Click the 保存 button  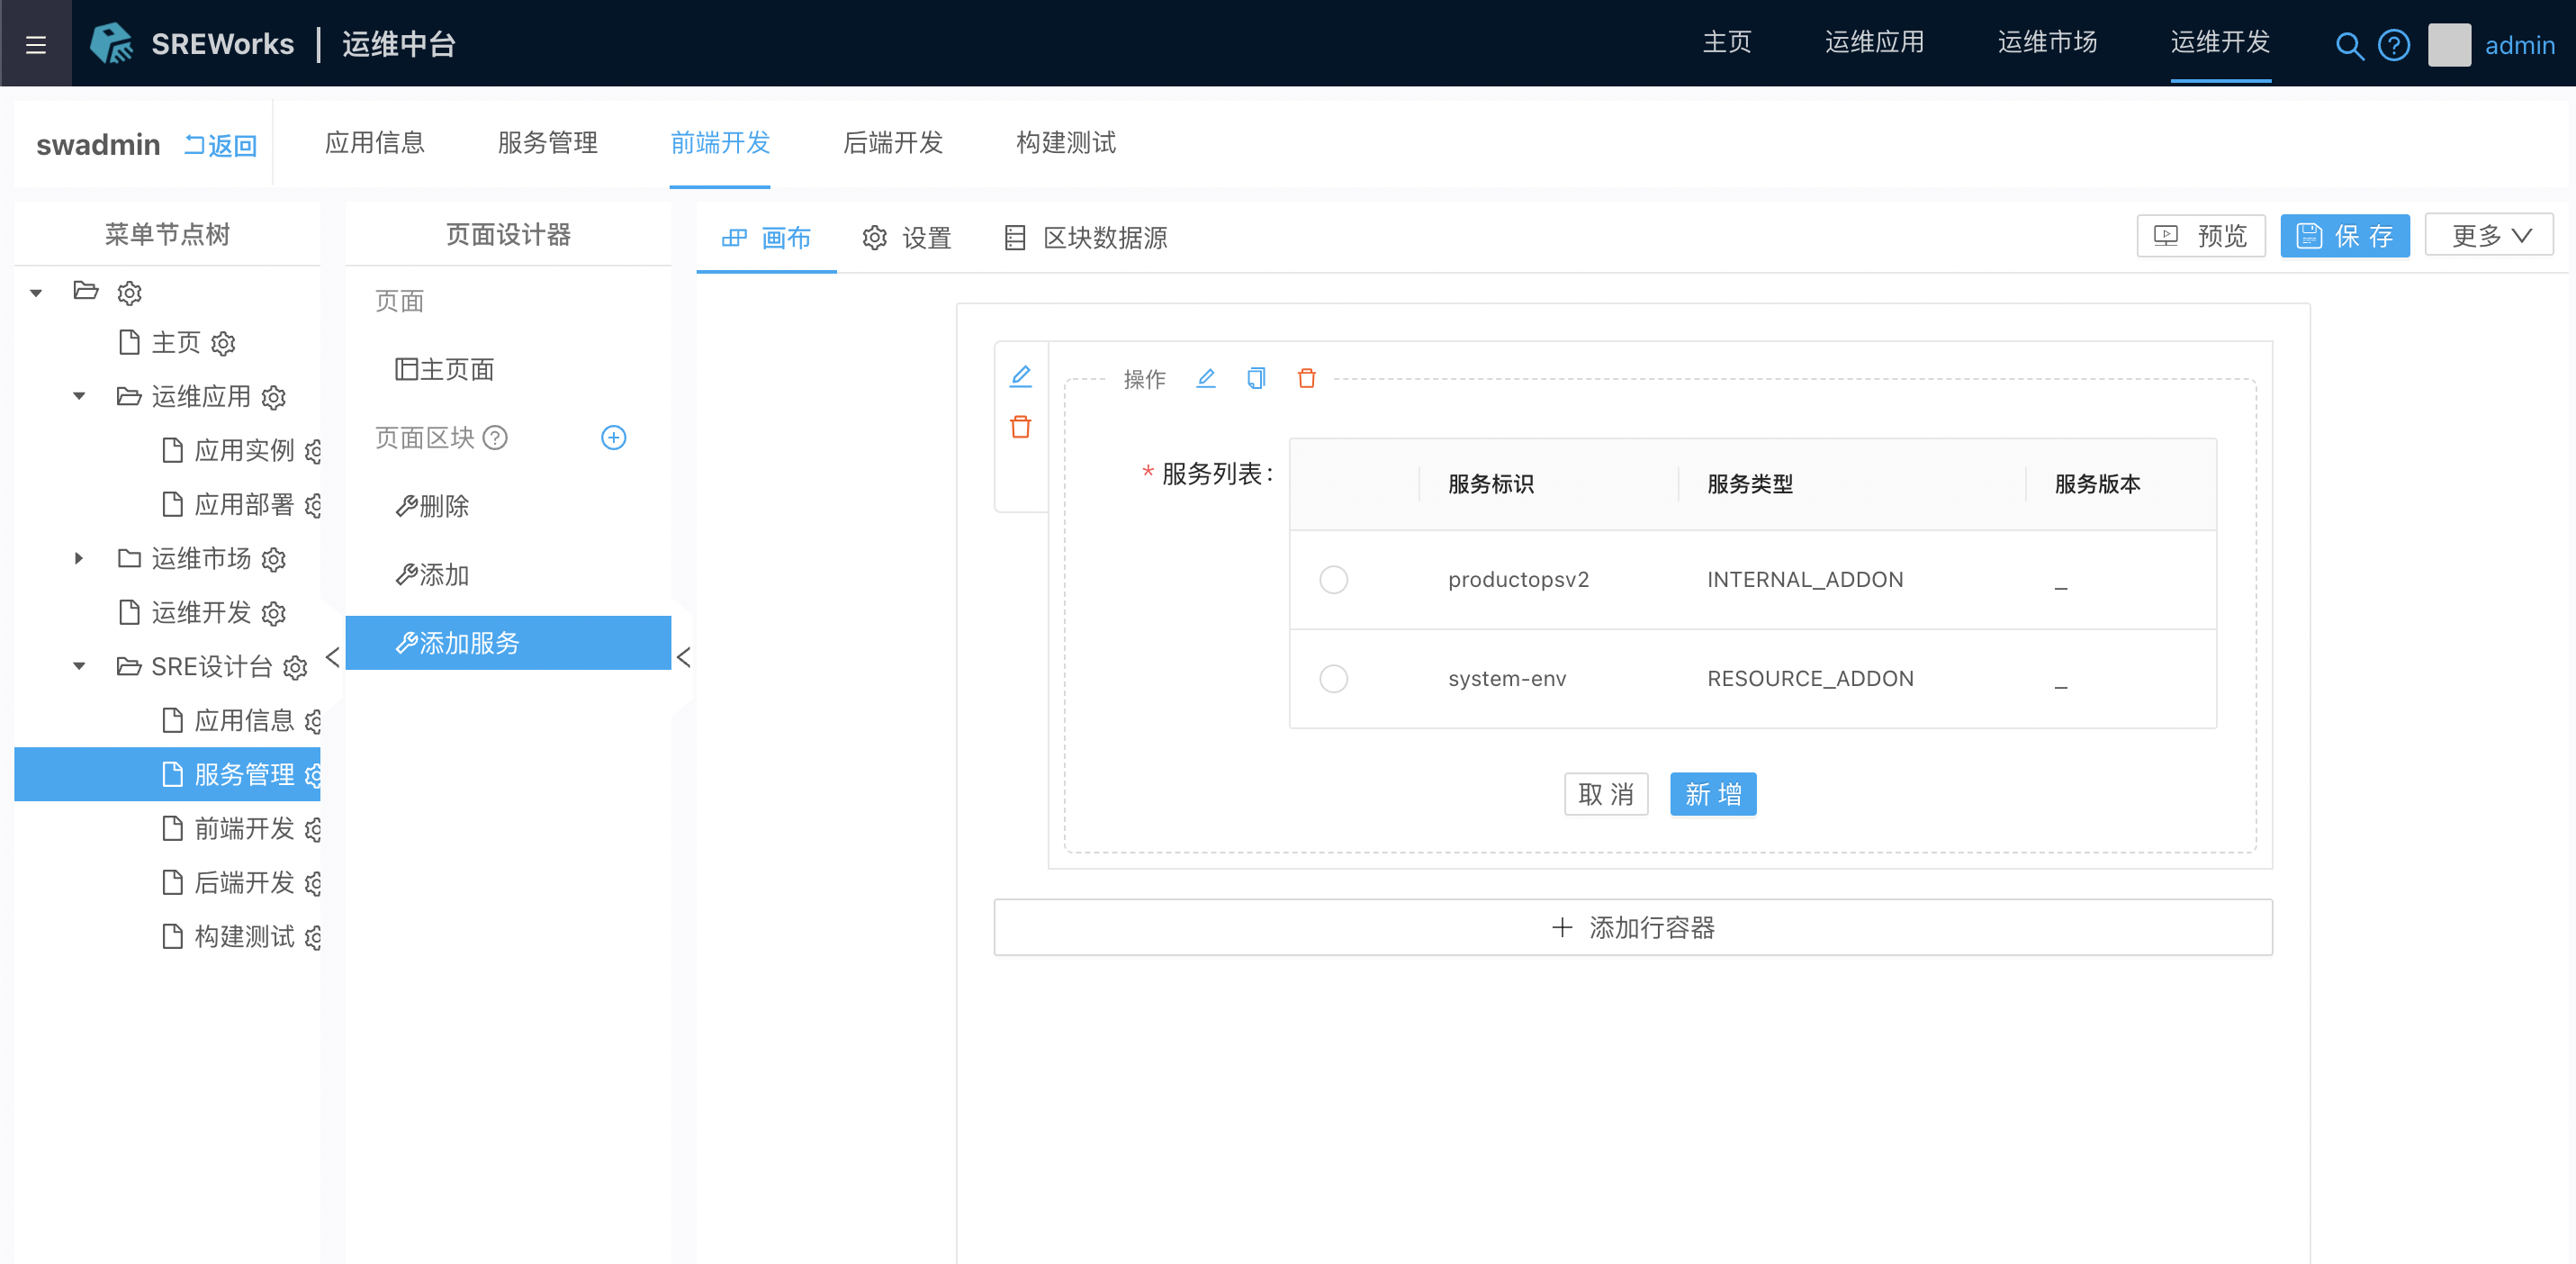point(2343,235)
